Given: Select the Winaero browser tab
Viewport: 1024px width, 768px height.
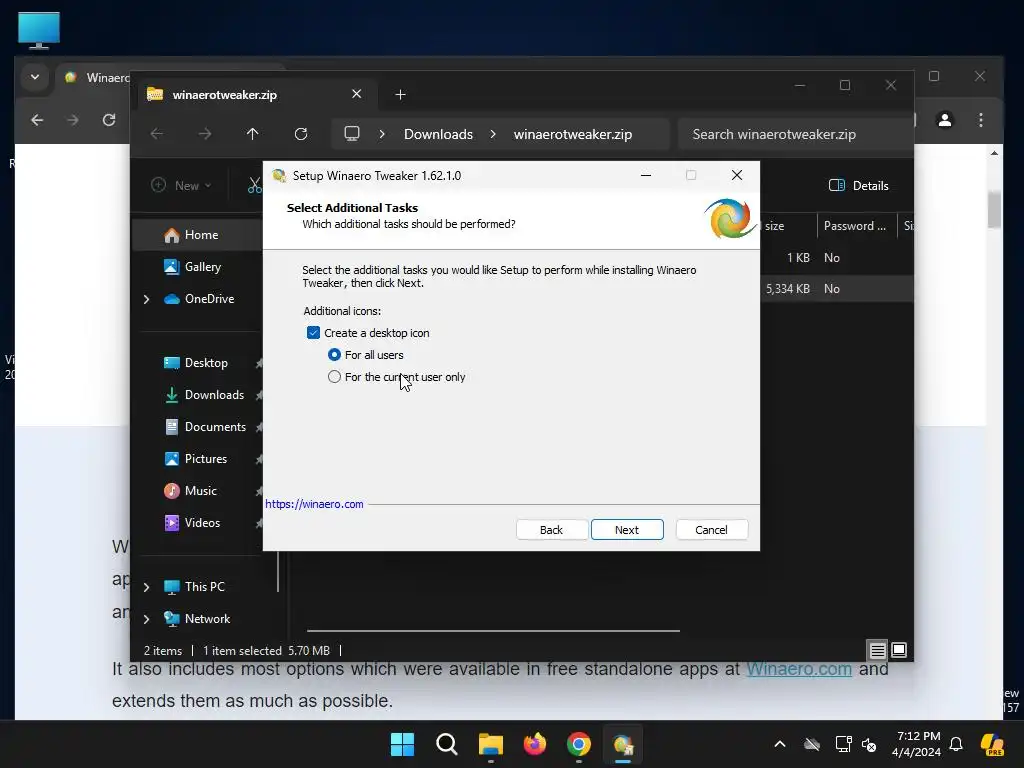Looking at the screenshot, I should pyautogui.click(x=96, y=78).
